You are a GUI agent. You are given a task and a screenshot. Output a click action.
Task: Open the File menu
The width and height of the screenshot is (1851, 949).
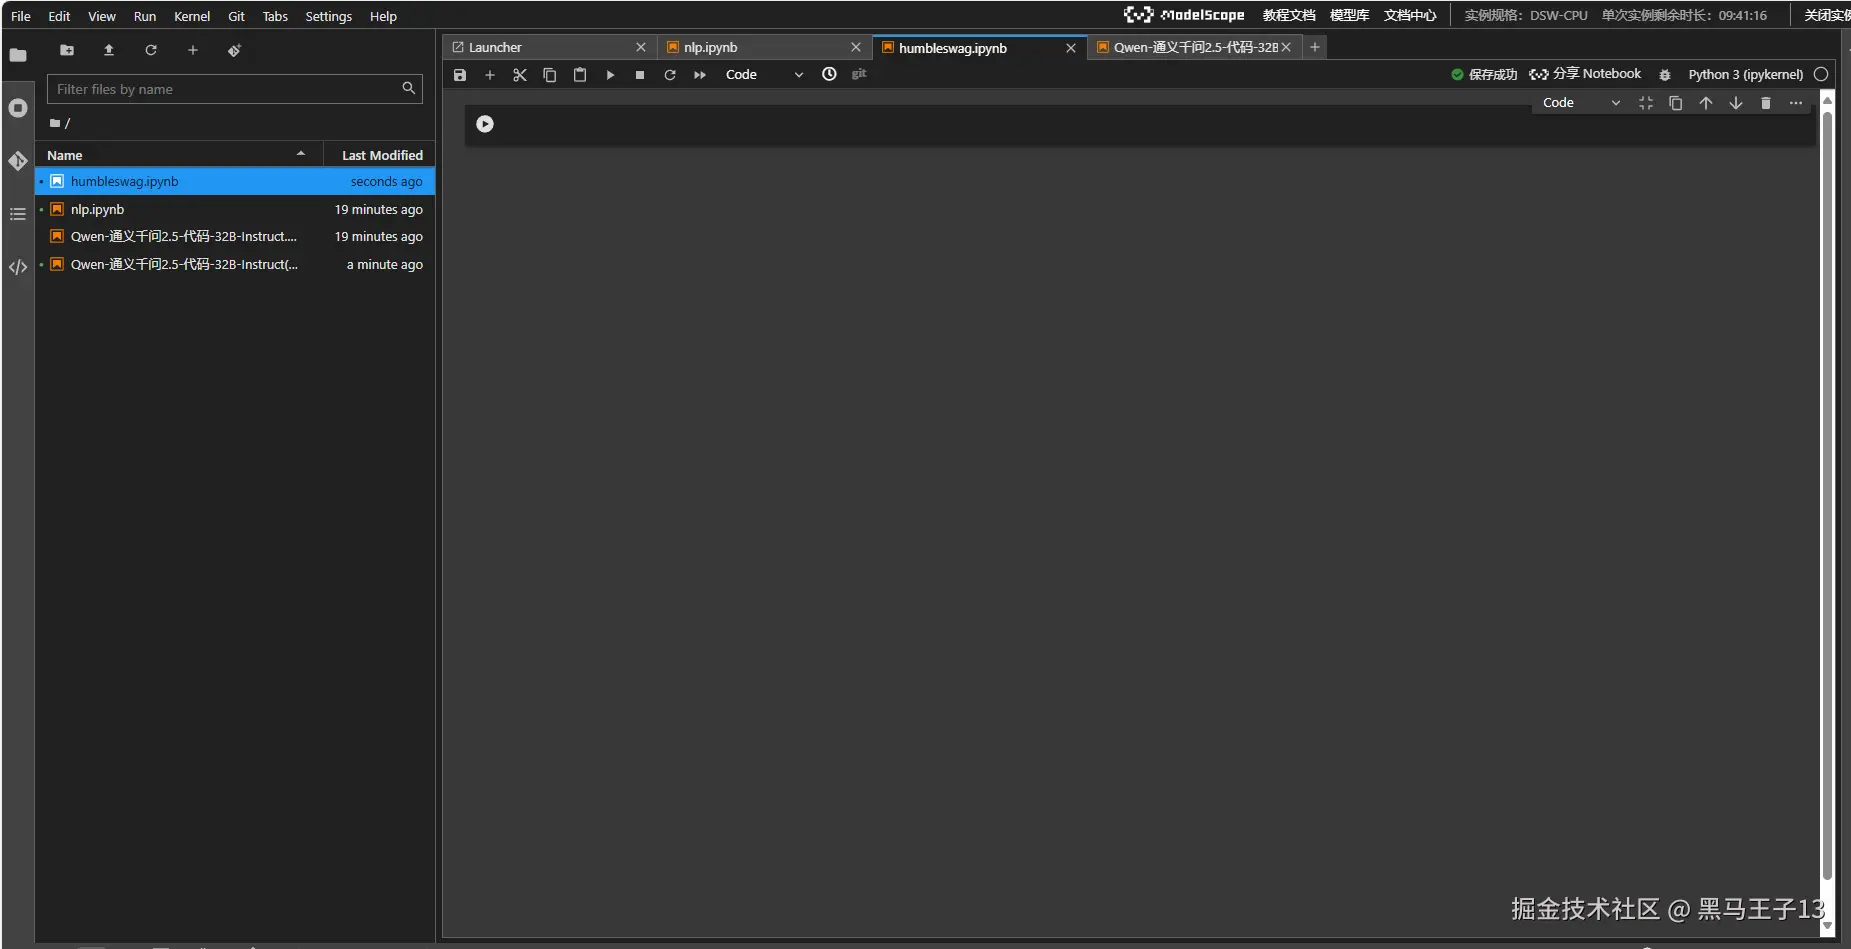[x=21, y=16]
